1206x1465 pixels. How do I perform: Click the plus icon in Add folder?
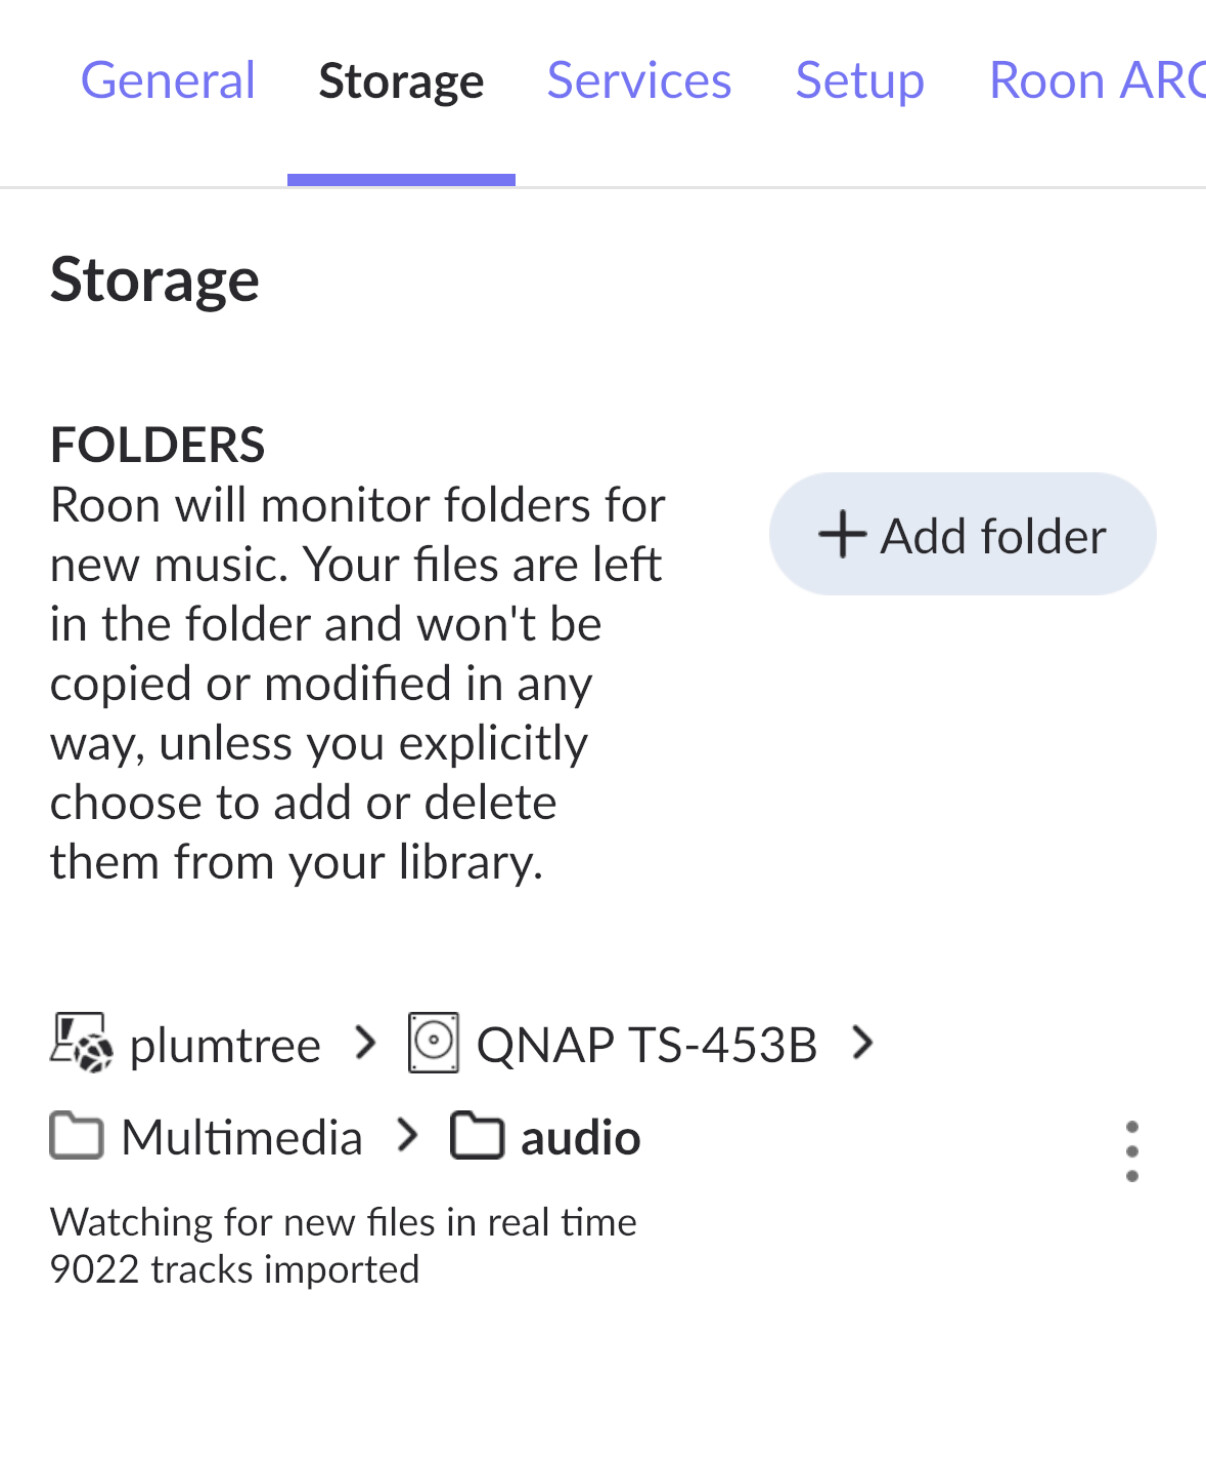point(842,534)
